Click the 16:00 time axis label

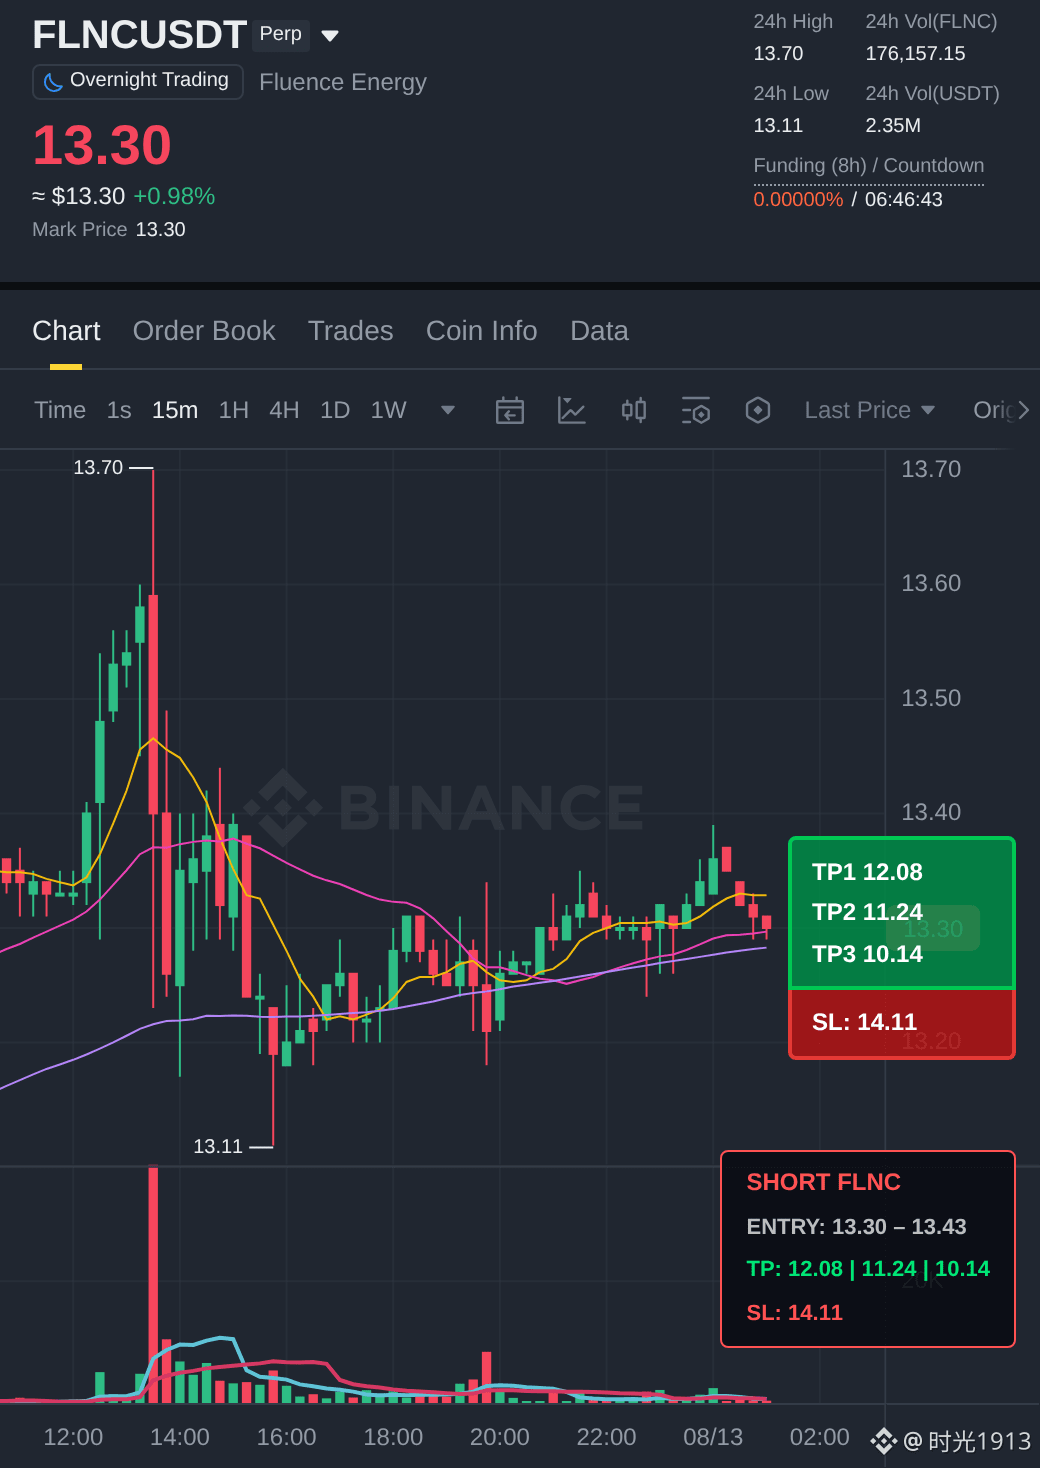(x=286, y=1437)
